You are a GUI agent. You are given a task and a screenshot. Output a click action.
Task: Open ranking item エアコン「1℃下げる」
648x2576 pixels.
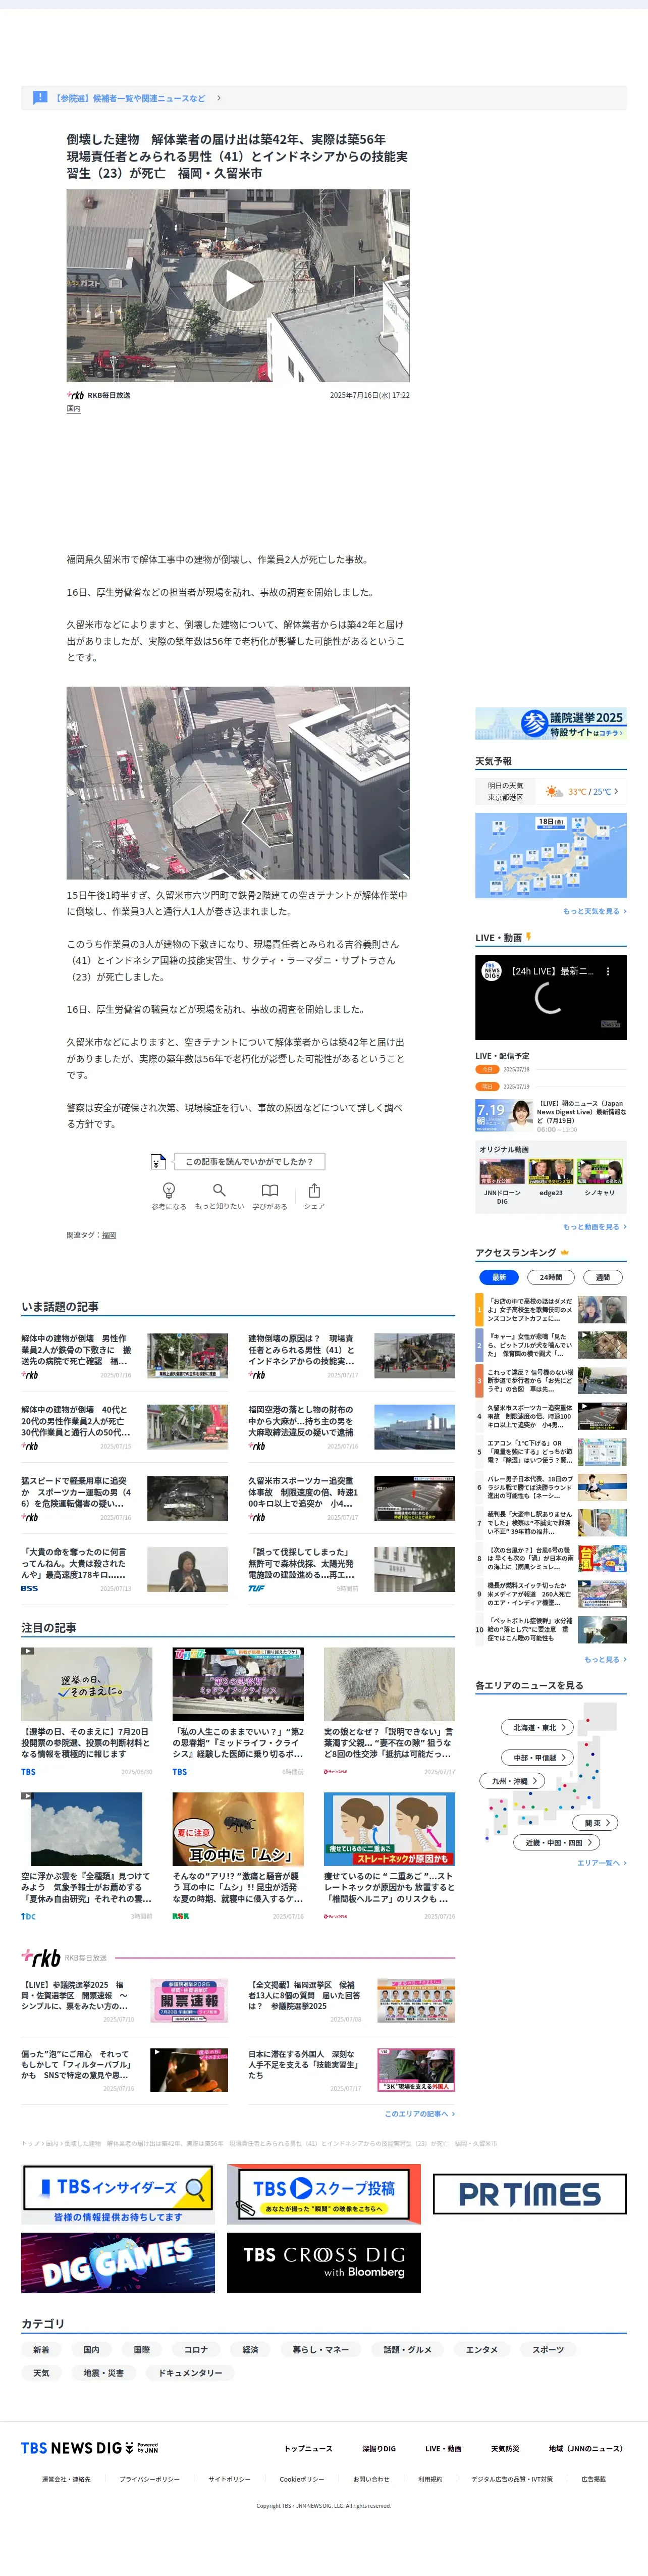click(551, 1452)
